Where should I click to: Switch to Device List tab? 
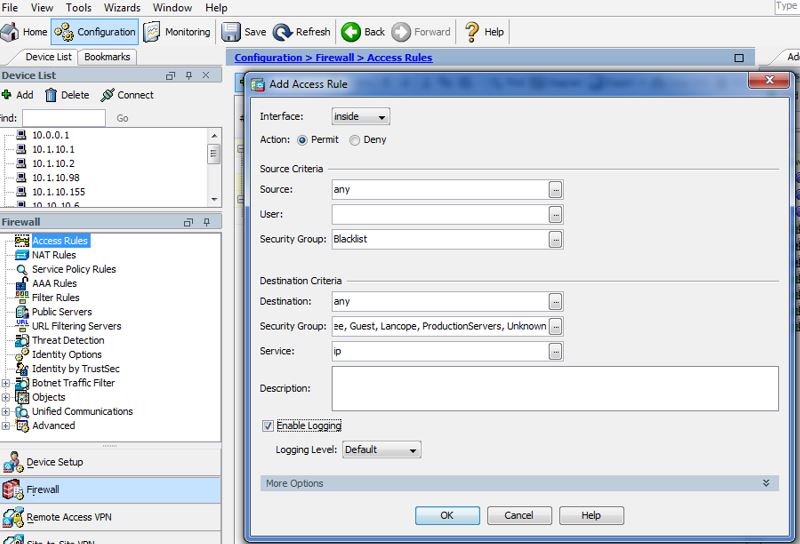(48, 57)
